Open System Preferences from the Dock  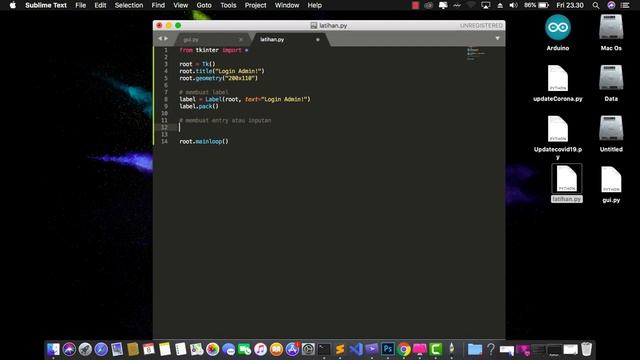pyautogui.click(x=308, y=349)
